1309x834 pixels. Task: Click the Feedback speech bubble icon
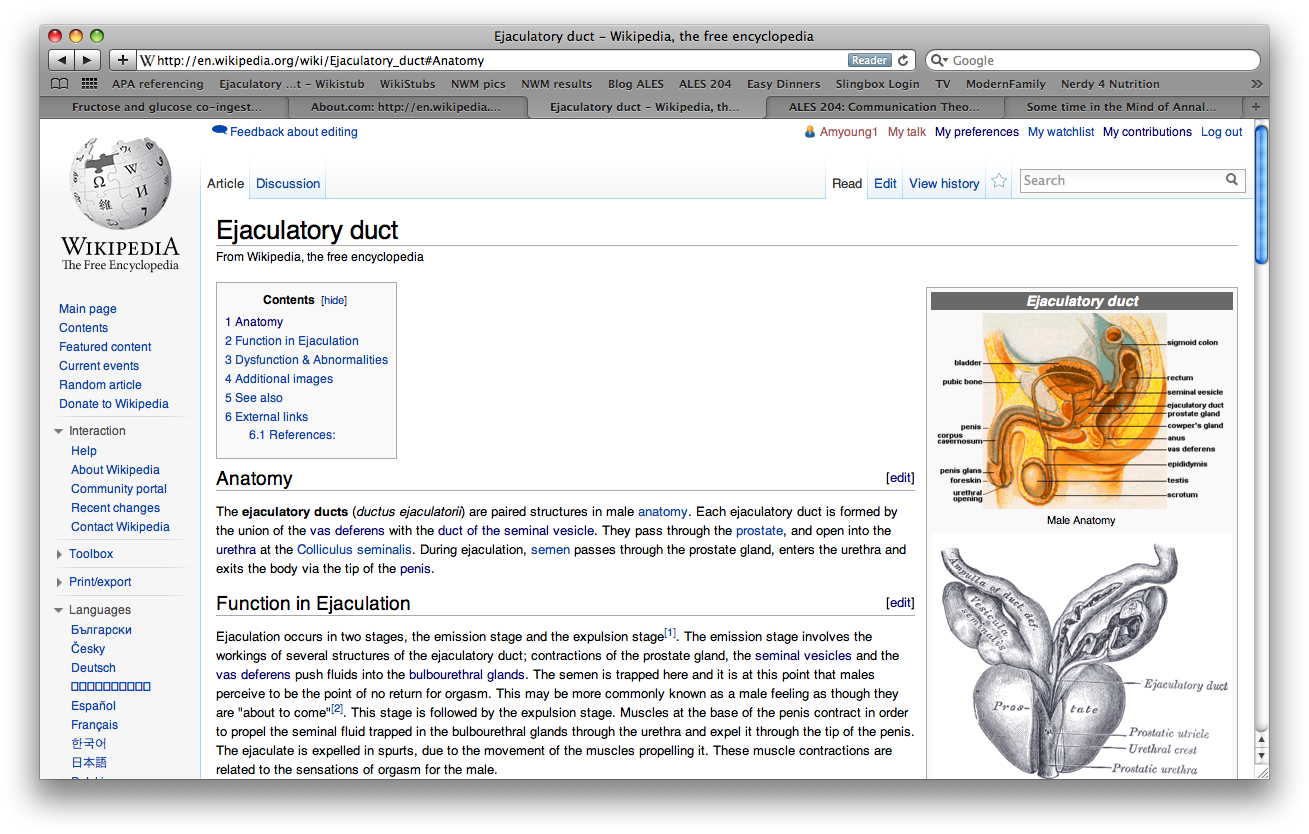pos(220,130)
